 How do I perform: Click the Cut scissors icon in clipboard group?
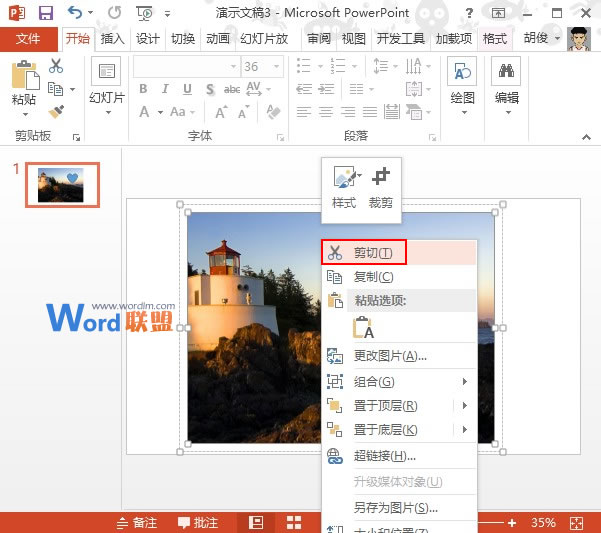(x=56, y=66)
